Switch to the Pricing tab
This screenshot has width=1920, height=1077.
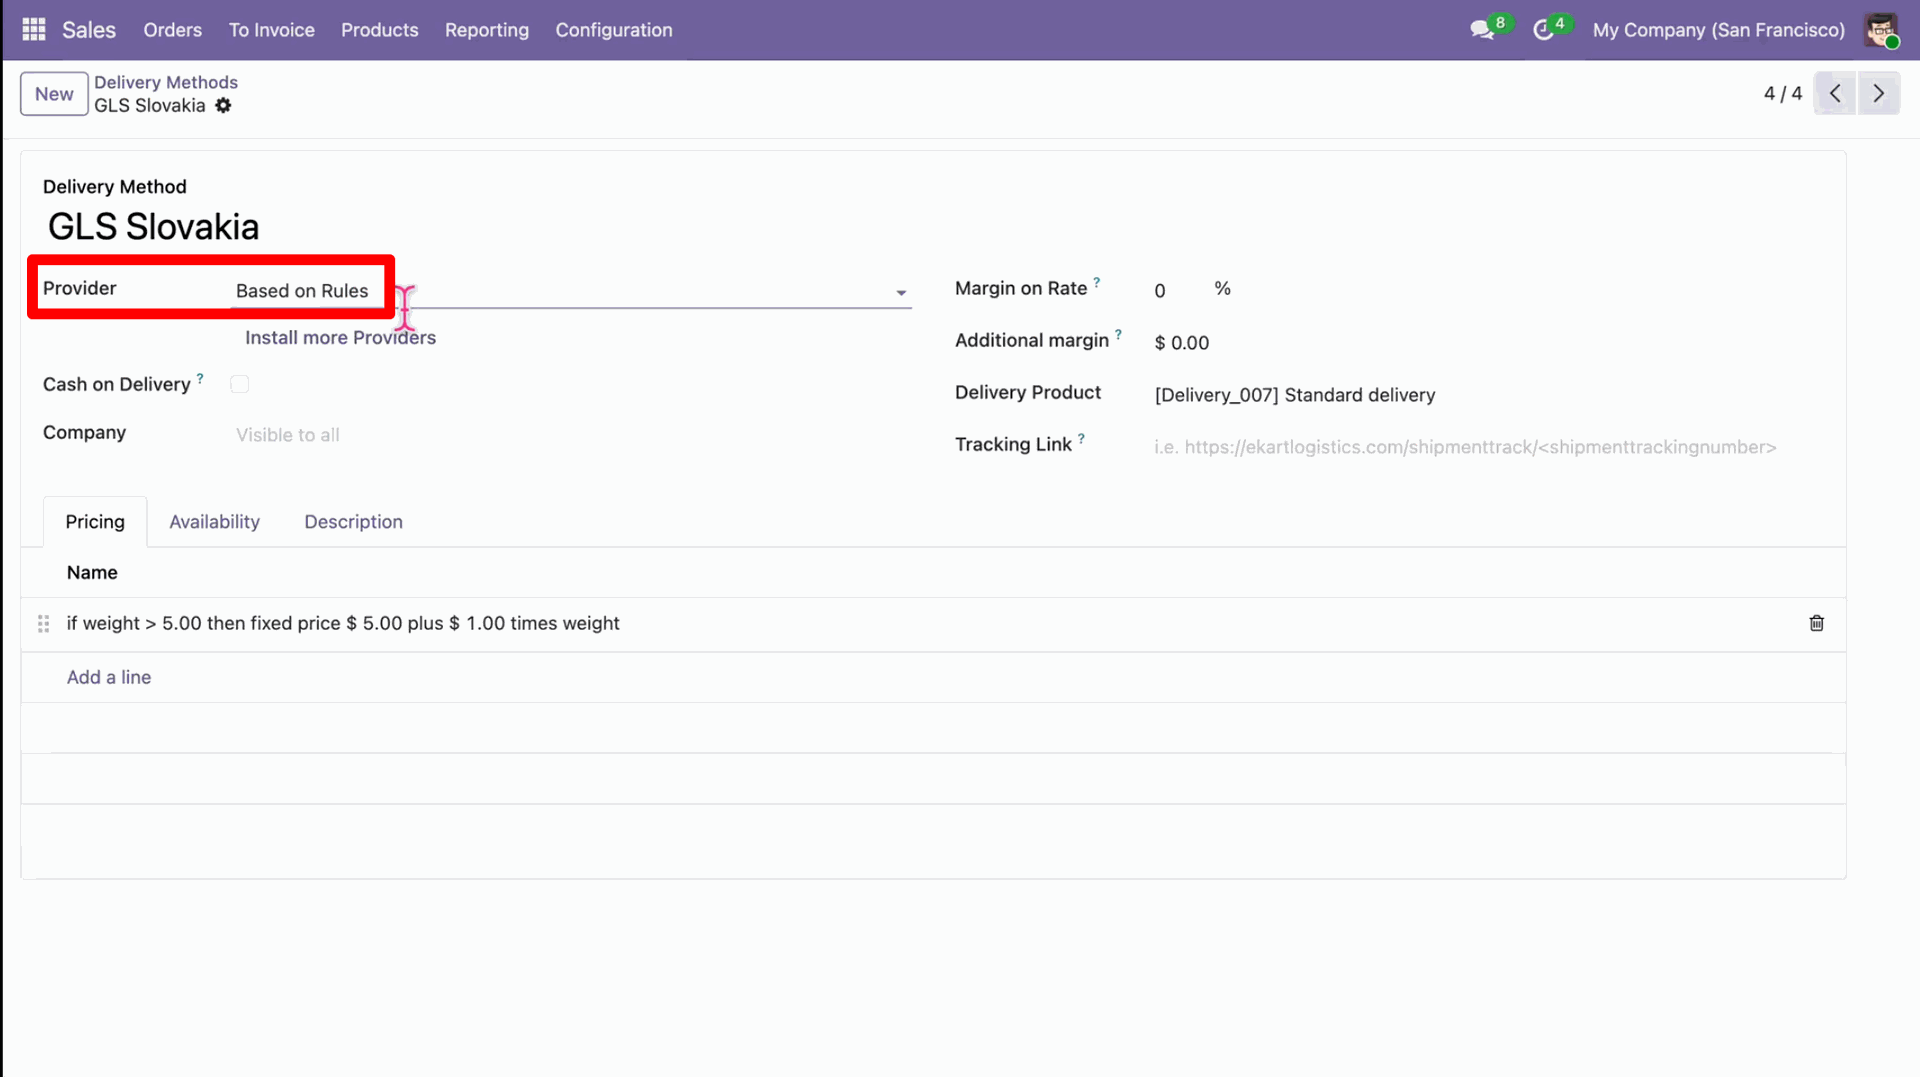95,522
